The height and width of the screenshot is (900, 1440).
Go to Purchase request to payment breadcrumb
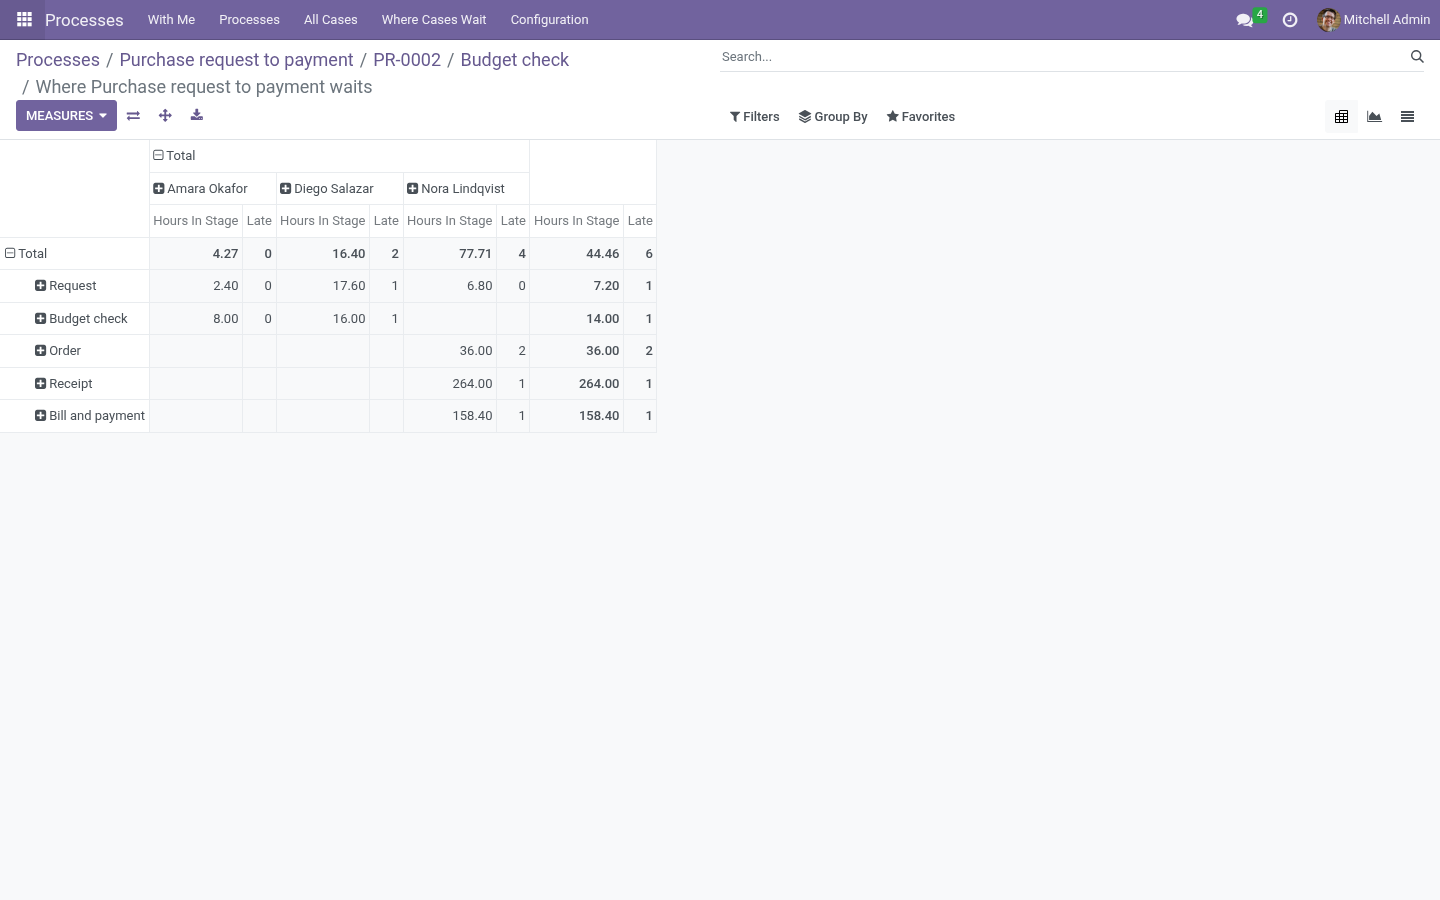[x=236, y=60]
